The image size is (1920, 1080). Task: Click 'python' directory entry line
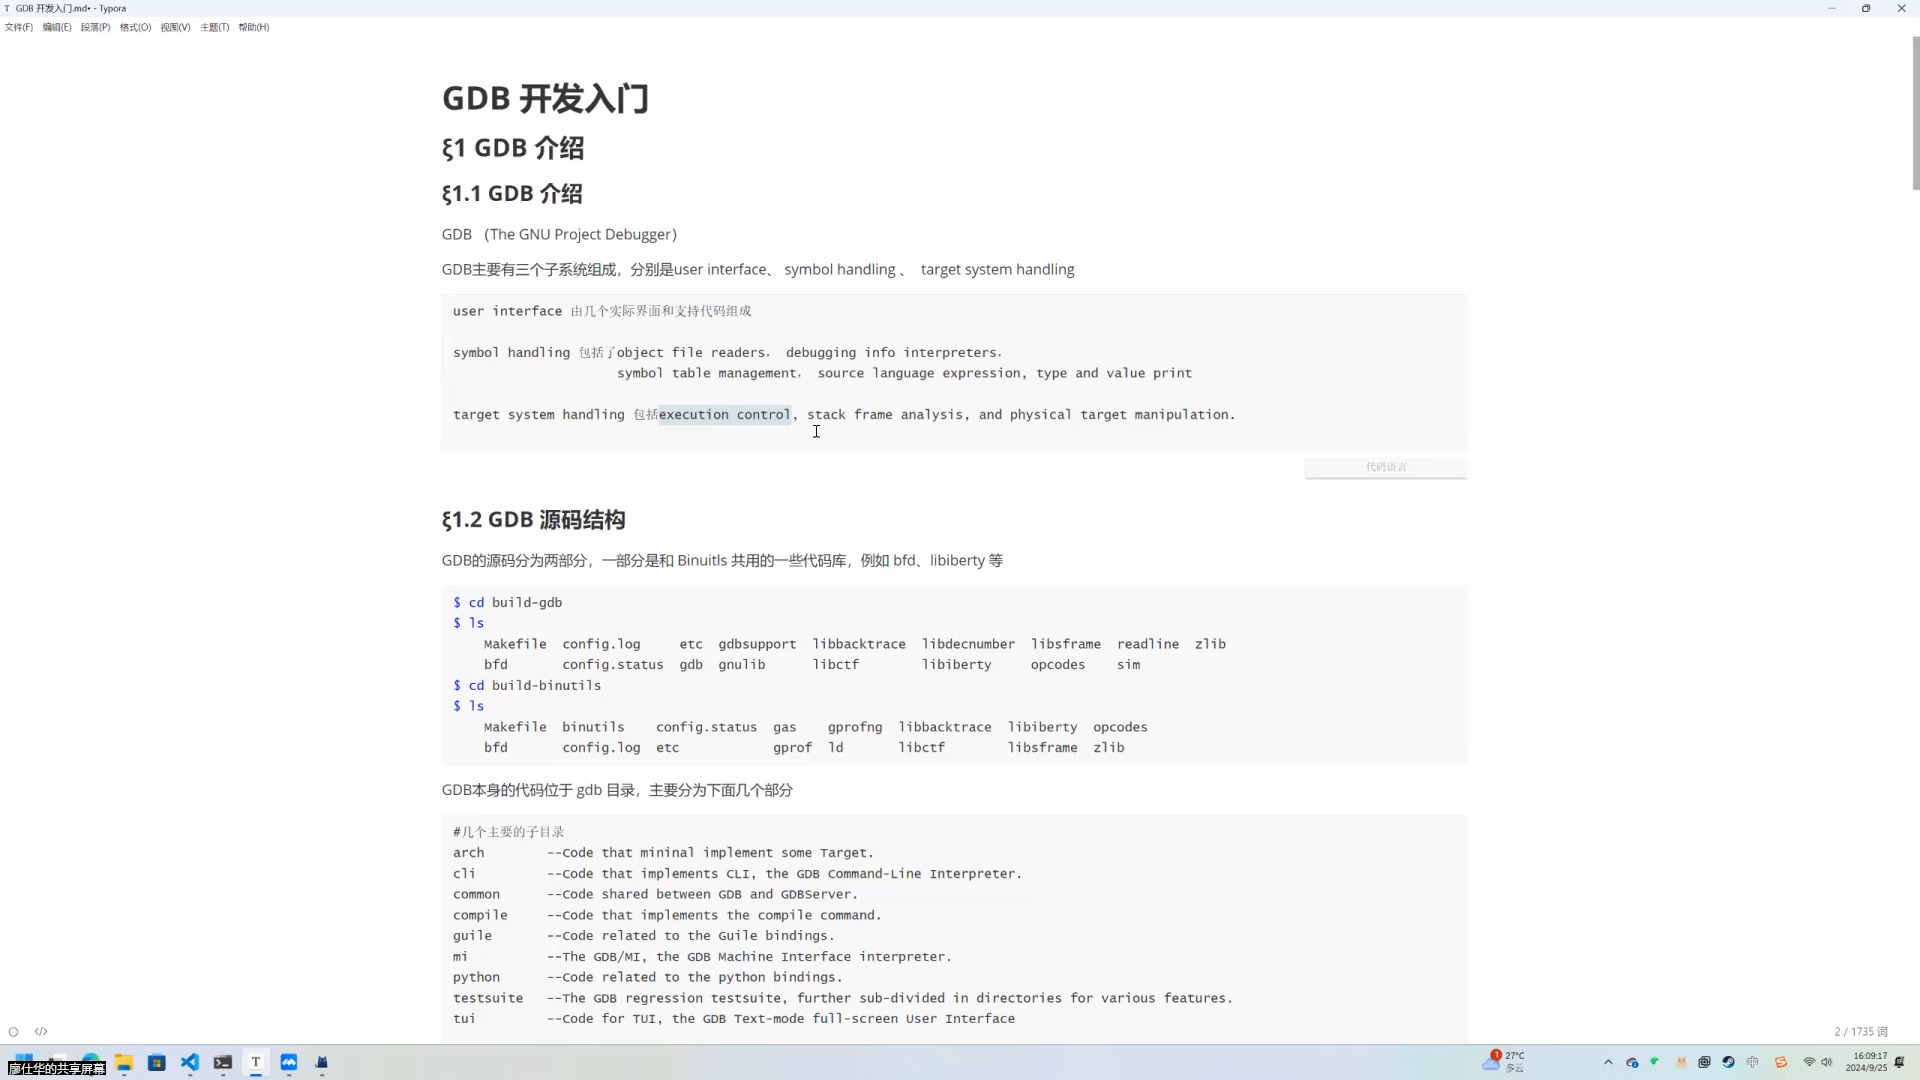tap(648, 977)
